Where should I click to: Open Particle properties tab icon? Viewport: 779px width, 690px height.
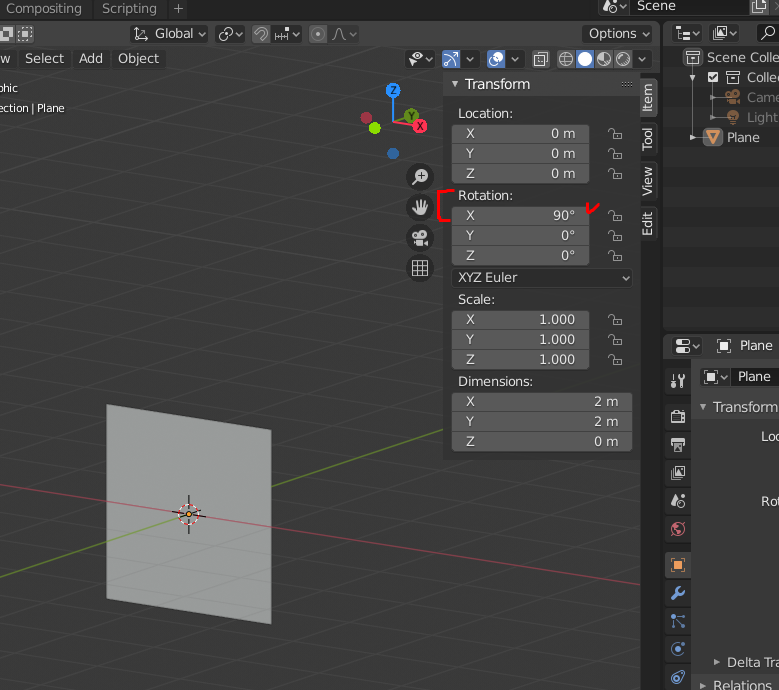(678, 621)
